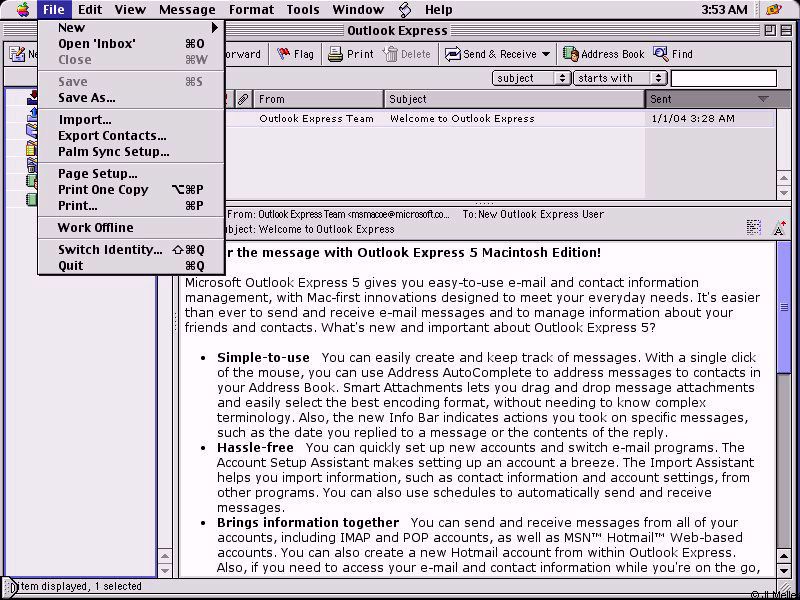Viewport: 800px width, 600px height.
Task: Choose Palm Sync Setup... menu item
Action: point(131,152)
